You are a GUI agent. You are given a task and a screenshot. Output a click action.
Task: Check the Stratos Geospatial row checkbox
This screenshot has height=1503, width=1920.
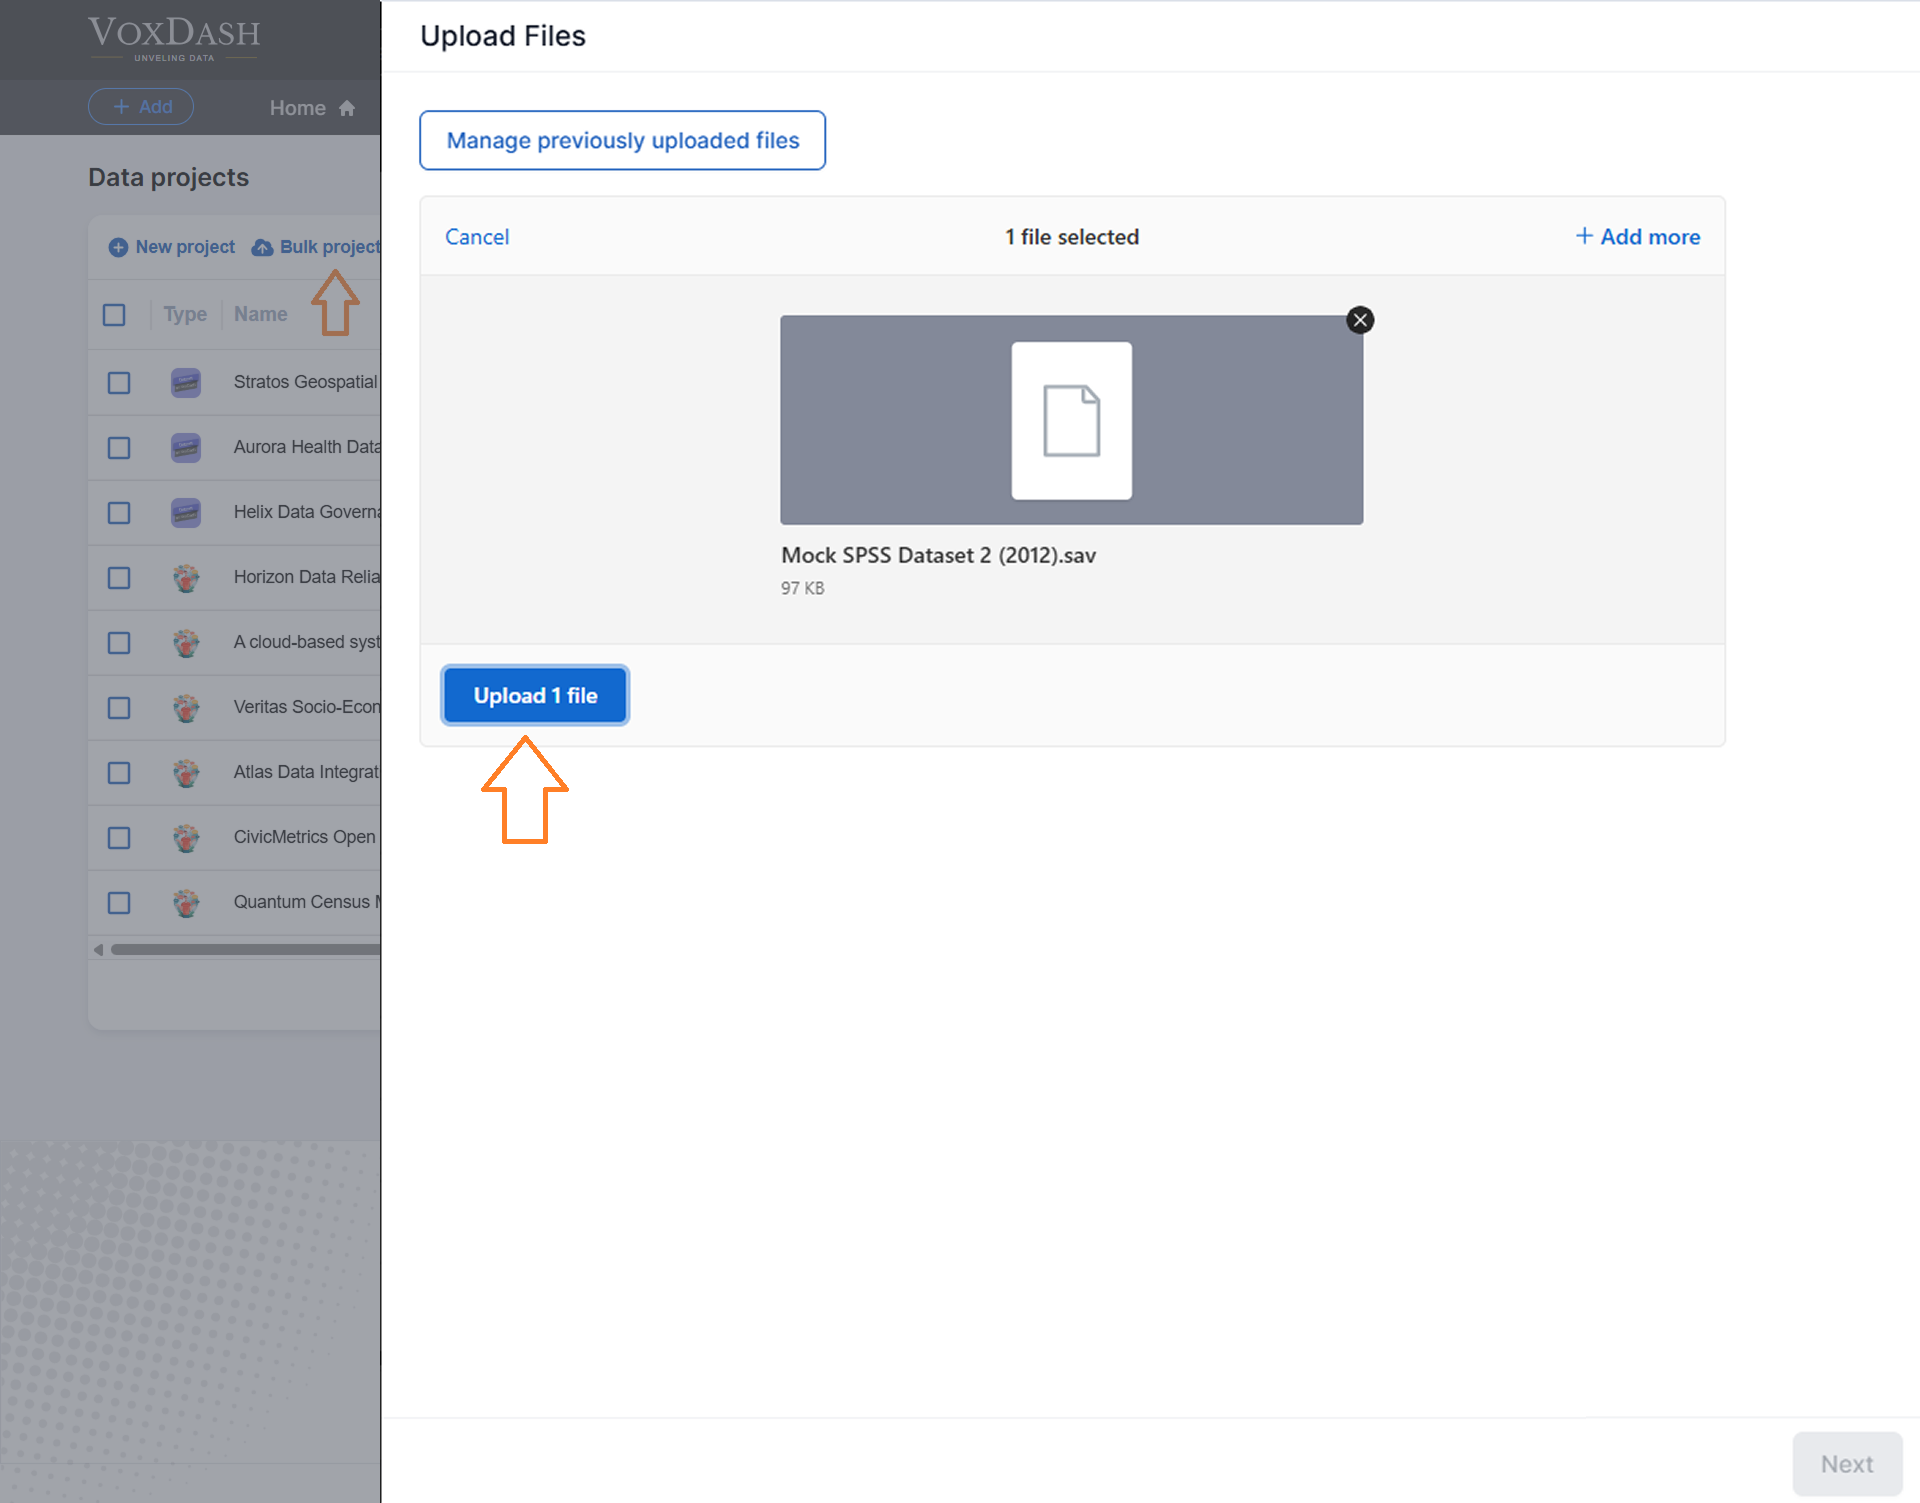119,383
